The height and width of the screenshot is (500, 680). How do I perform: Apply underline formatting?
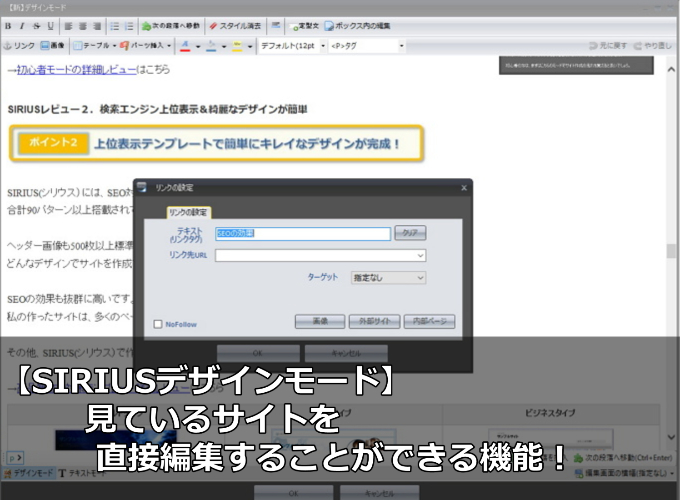pyautogui.click(x=50, y=26)
